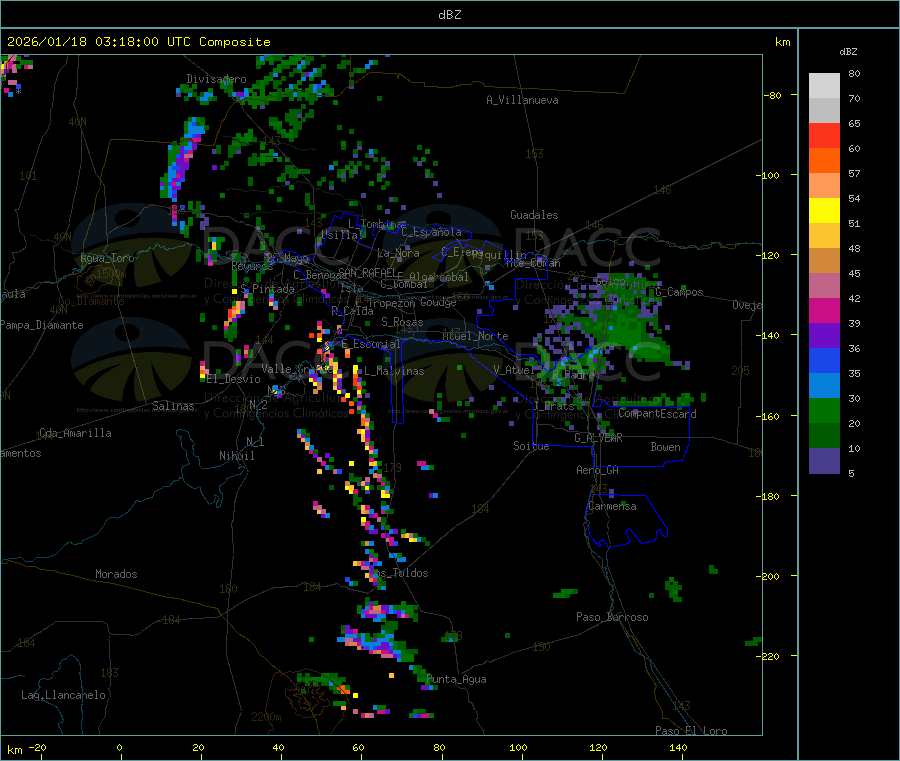
Task: Click the Salinas map label
Action: pos(173,406)
